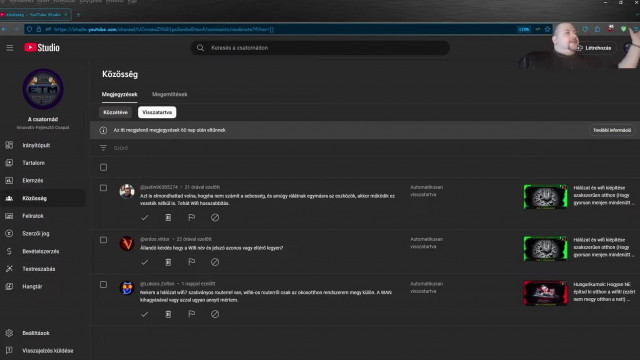Report the Wifi név és jelszó comment
640x360 pixels.
point(191,262)
